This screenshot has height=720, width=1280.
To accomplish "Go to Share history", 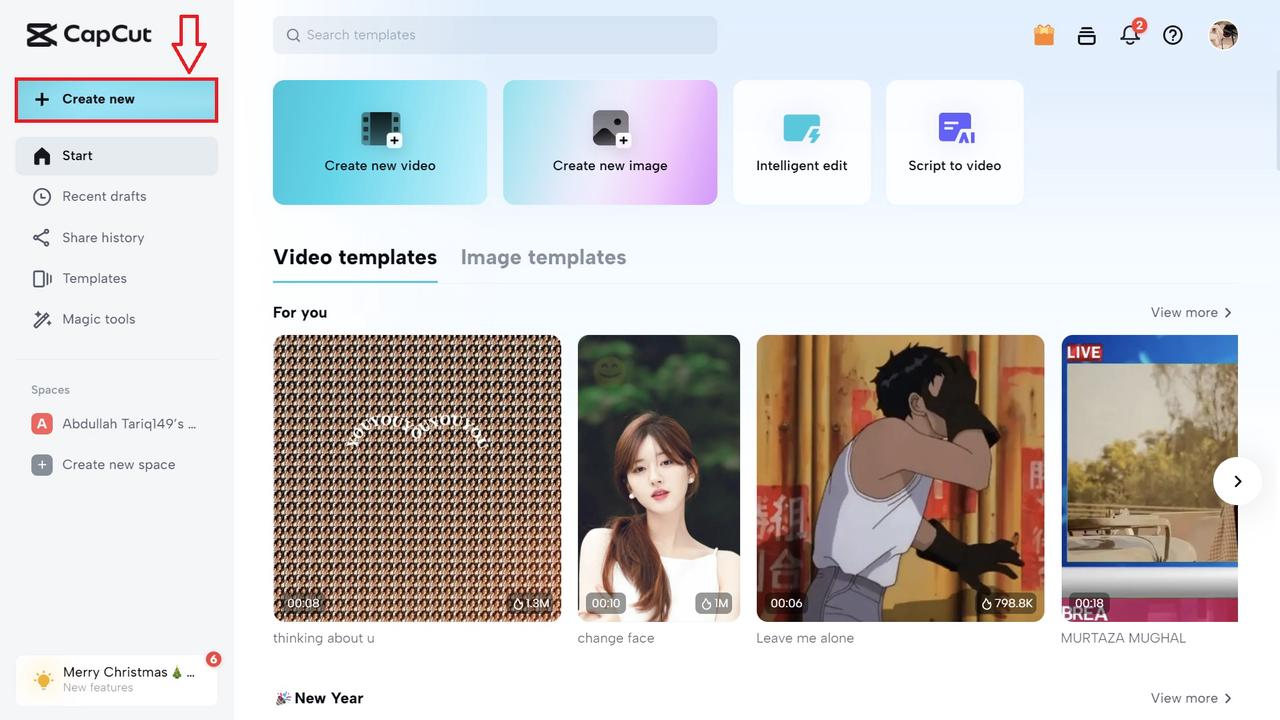I will (116, 238).
